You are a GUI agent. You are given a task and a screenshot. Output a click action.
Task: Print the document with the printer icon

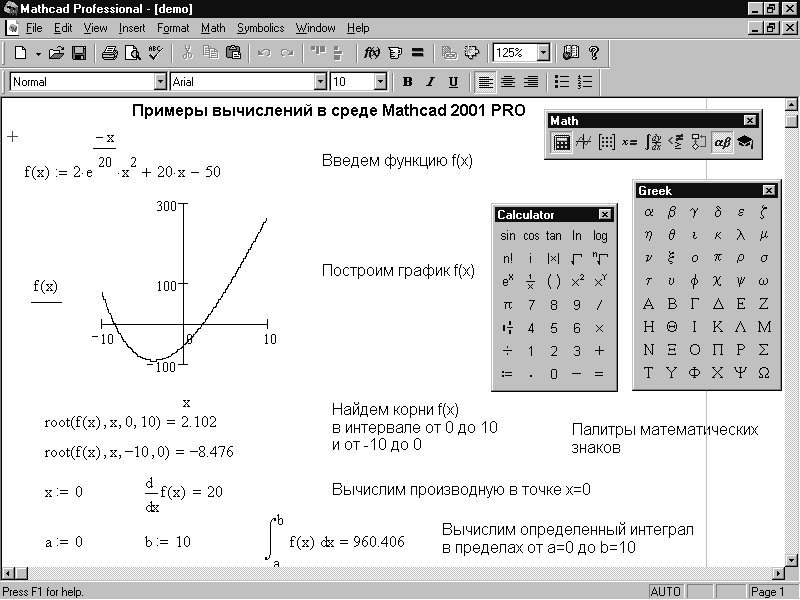(110, 53)
